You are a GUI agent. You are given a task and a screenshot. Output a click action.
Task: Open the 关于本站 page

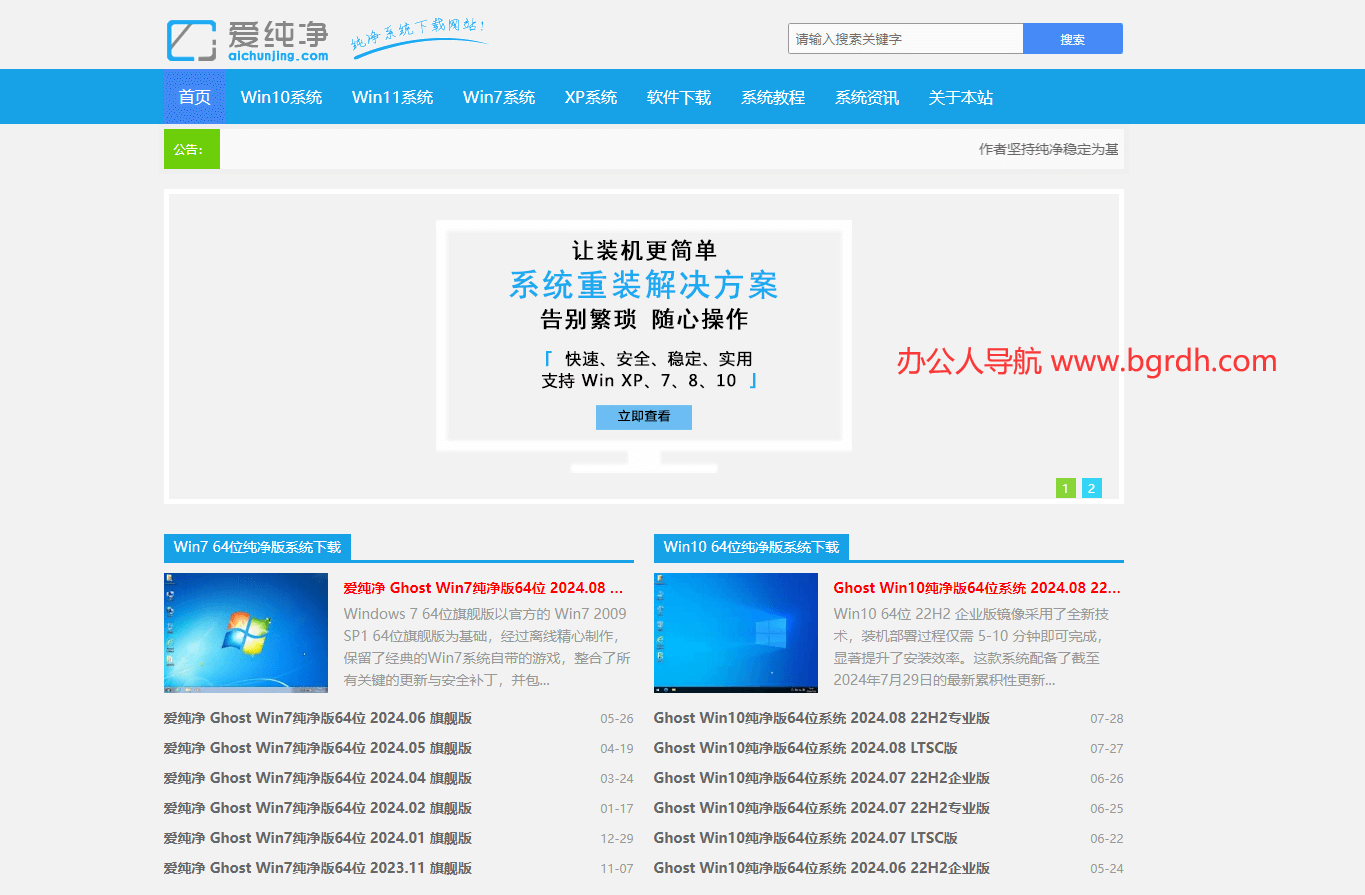coord(961,97)
